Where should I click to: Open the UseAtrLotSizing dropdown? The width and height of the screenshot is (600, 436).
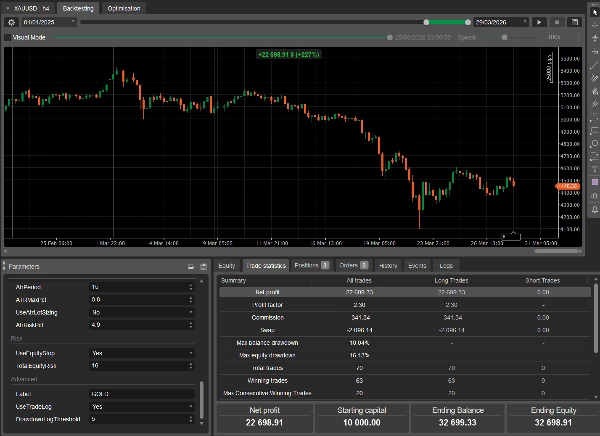[139, 312]
